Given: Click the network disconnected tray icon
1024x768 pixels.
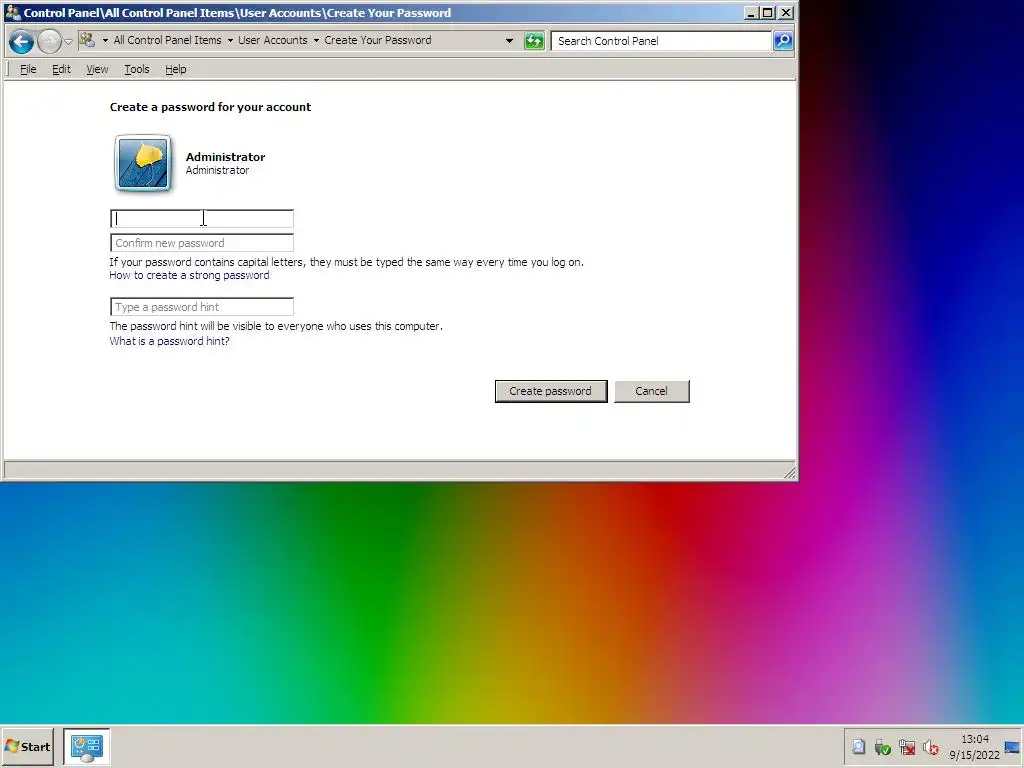Looking at the screenshot, I should pos(906,746).
